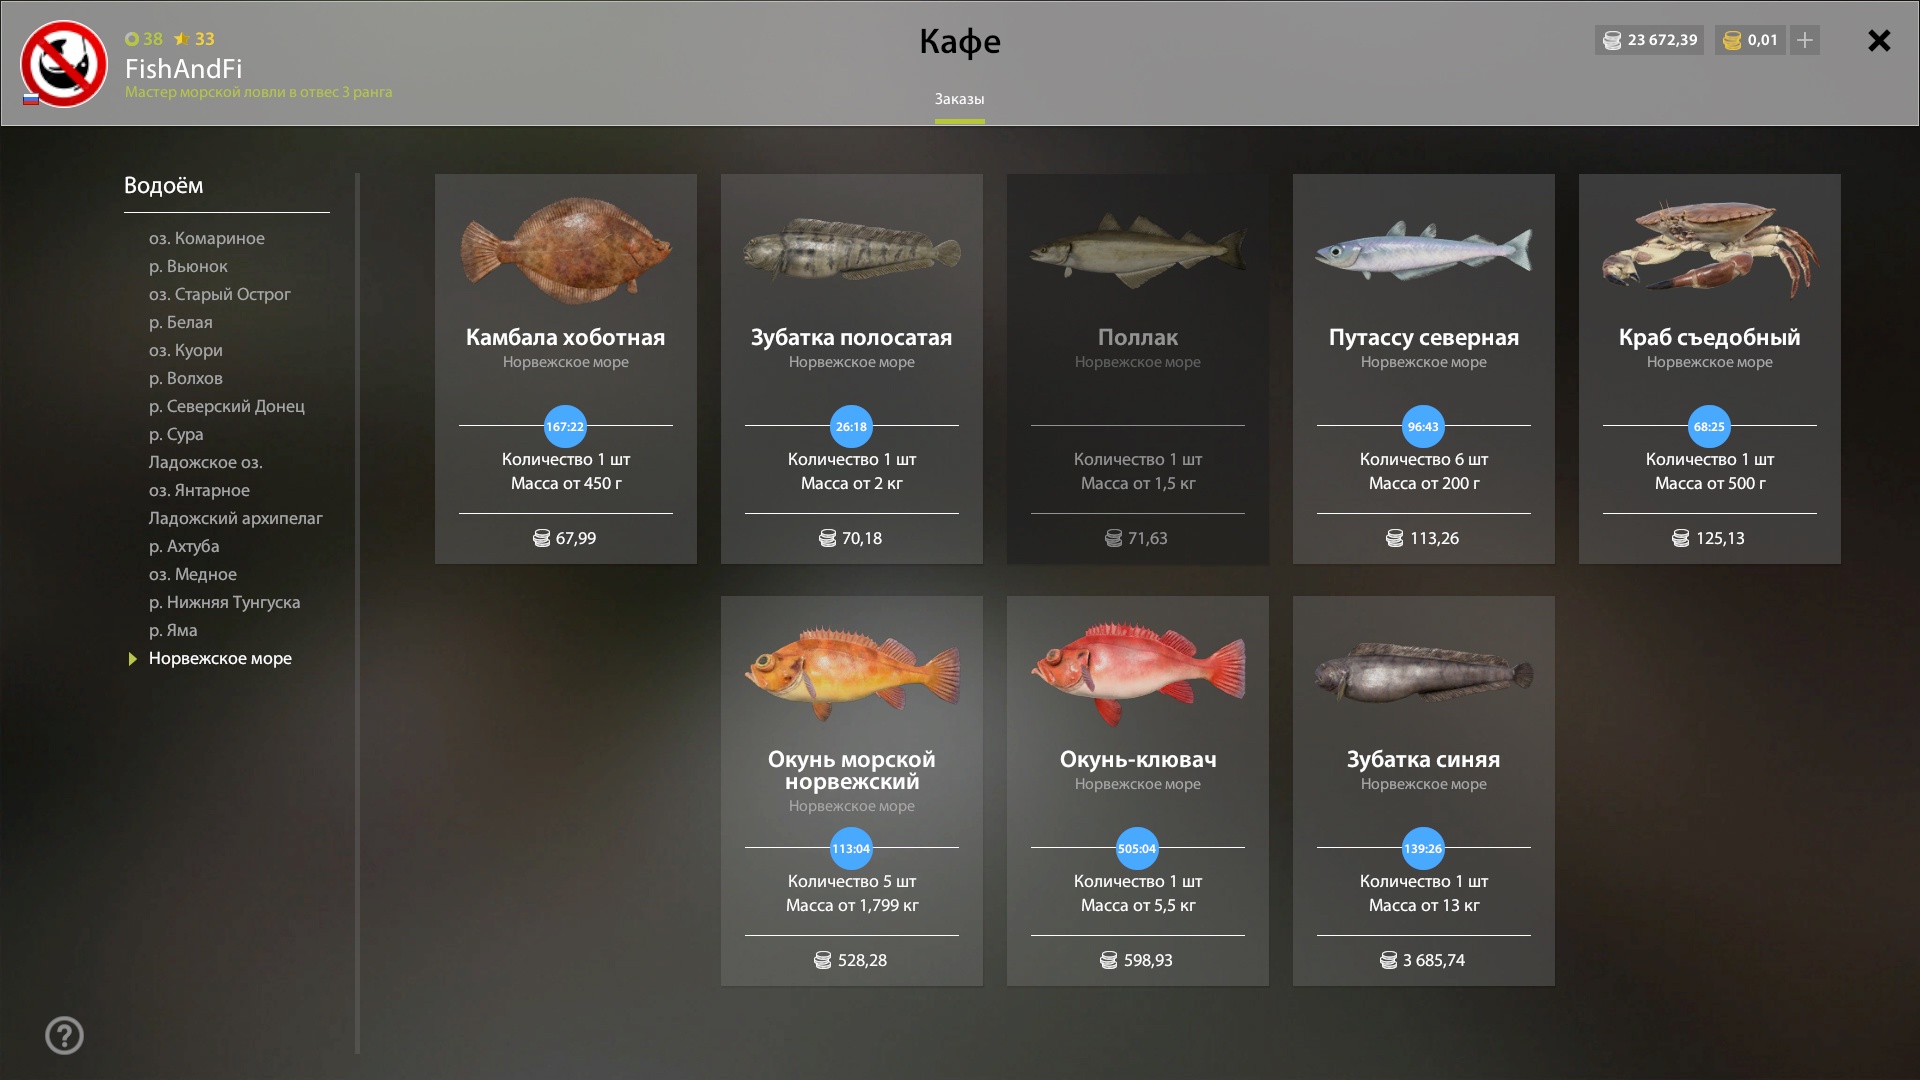Click the waterbody list scrollbar
This screenshot has width=1920, height=1080.
tap(357, 613)
